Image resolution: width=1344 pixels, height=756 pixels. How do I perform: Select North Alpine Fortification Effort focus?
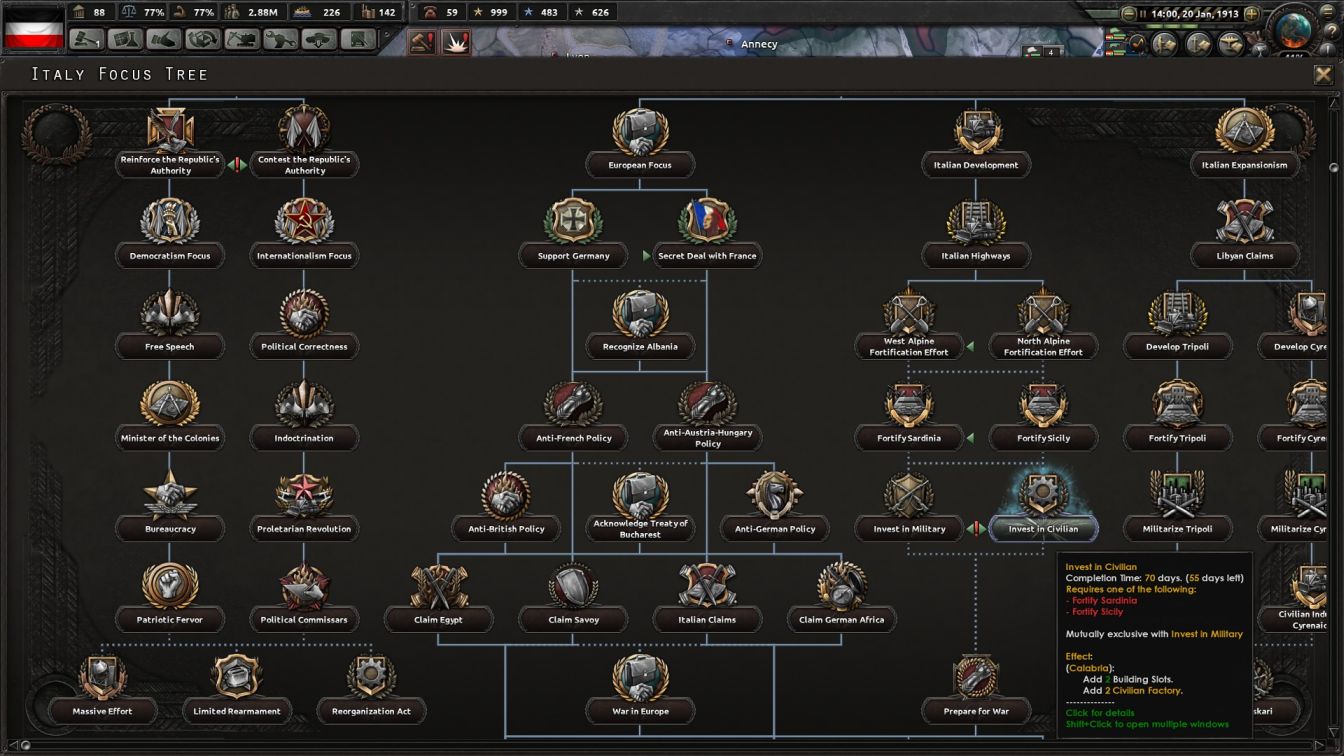[1043, 324]
